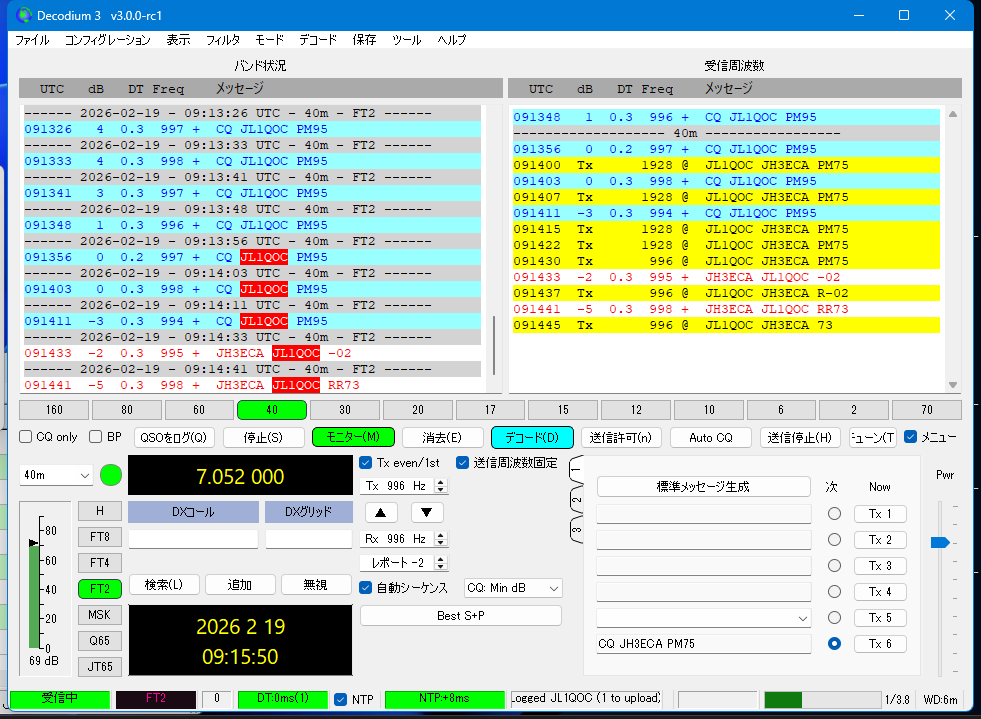Open the 40m band dropdown
981x719 pixels.
[x=57, y=475]
